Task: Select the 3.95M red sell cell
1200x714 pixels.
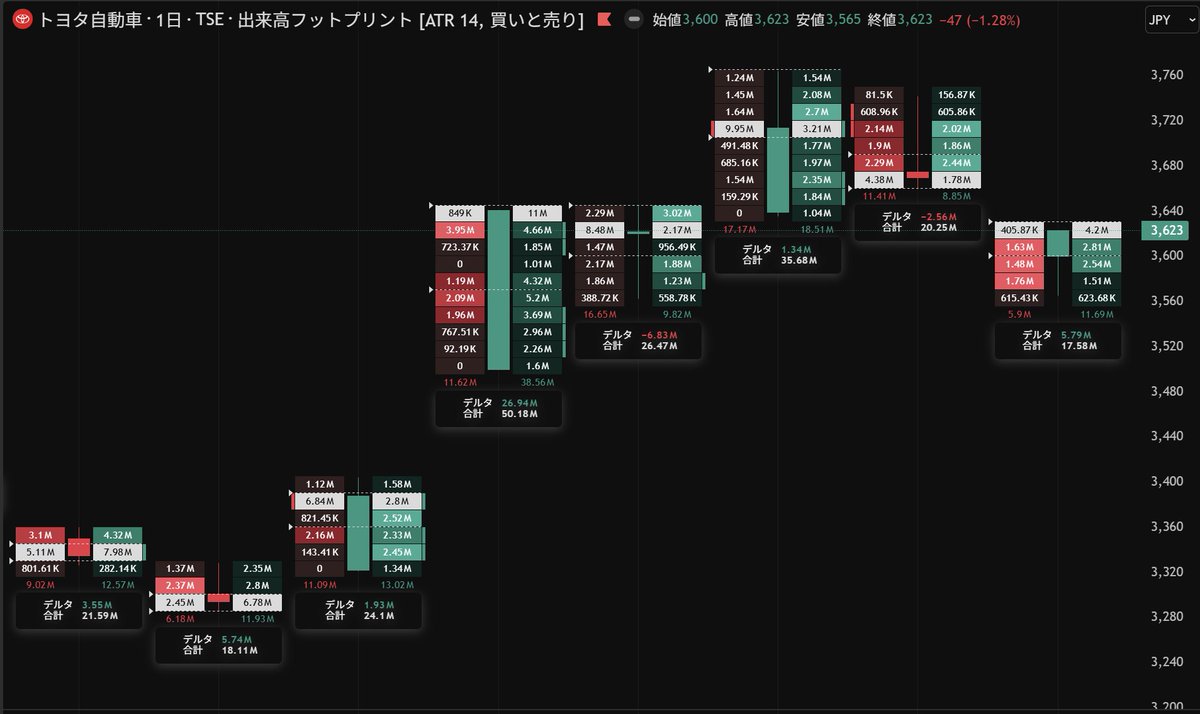Action: point(460,230)
